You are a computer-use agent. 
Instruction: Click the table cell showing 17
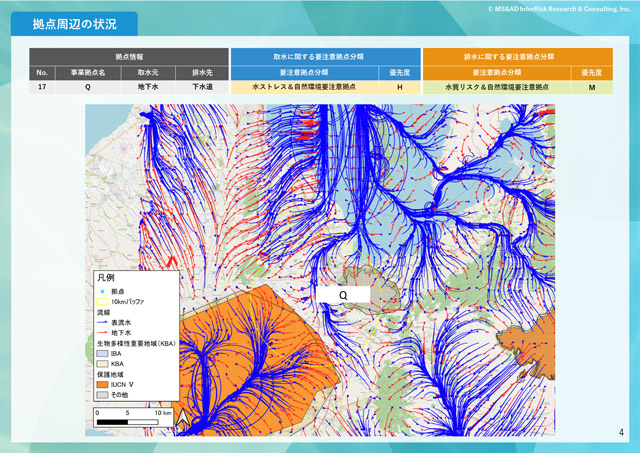pos(42,87)
